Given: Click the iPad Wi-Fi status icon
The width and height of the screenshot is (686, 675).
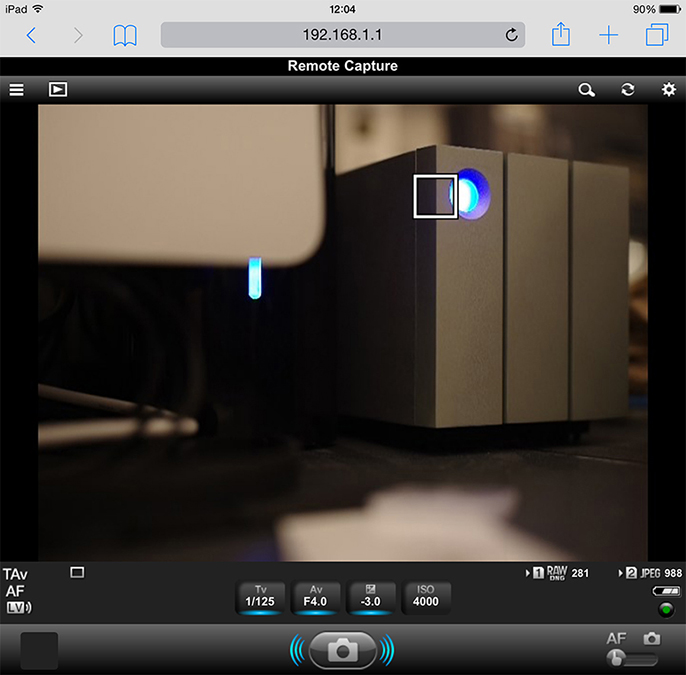Looking at the screenshot, I should [38, 9].
